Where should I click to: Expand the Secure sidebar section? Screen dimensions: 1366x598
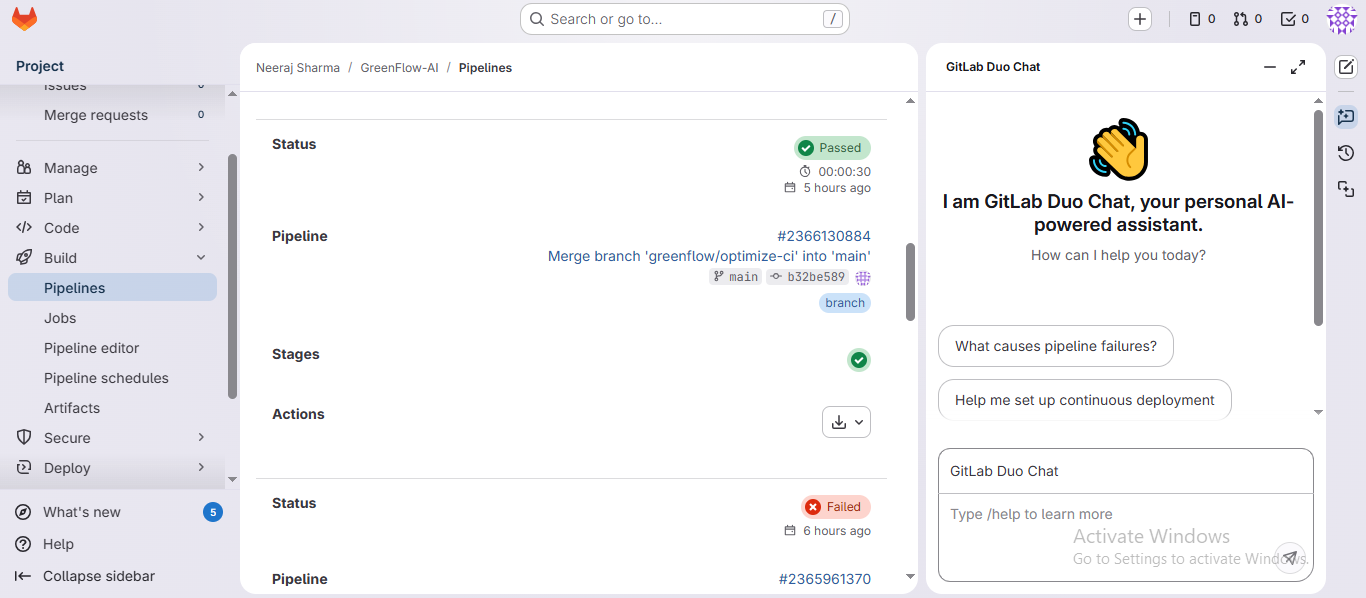coord(201,438)
